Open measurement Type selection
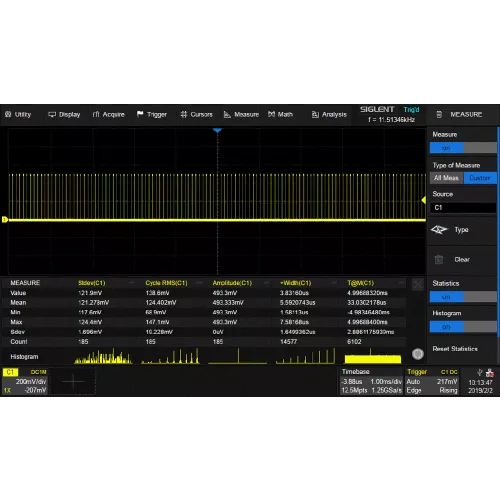Screen dimensions: 500x500 [x=462, y=230]
